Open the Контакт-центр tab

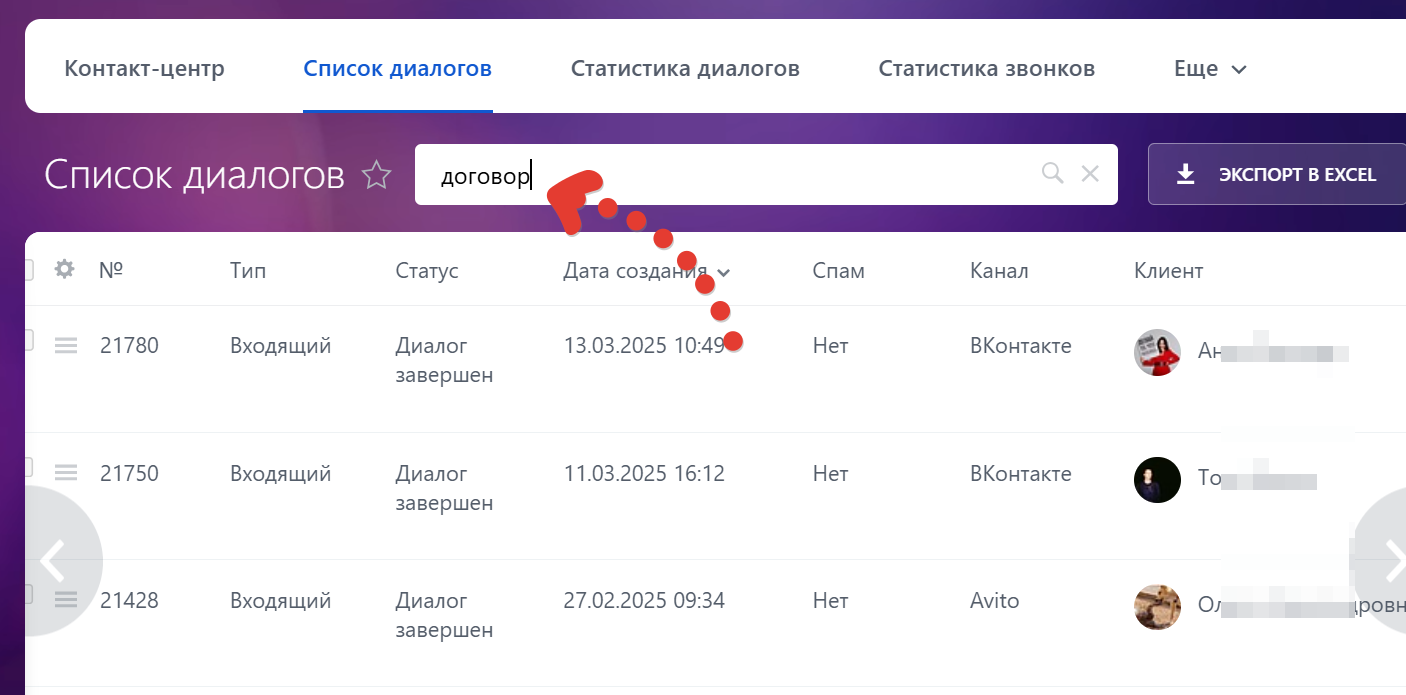[144, 69]
